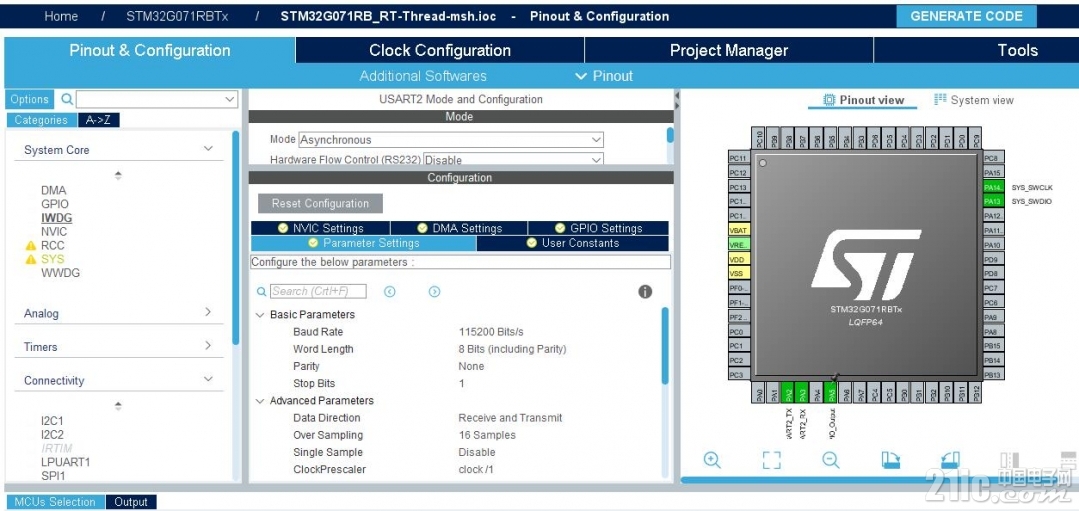This screenshot has height=511, width=1079.
Task: Click the categories panel vertical scrollbar
Action: point(236,237)
